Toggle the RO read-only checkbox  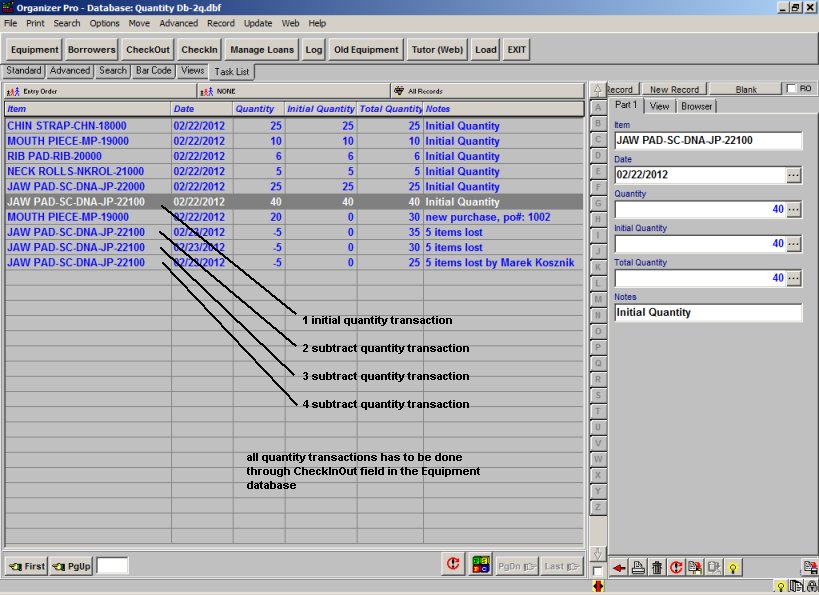pyautogui.click(x=792, y=89)
